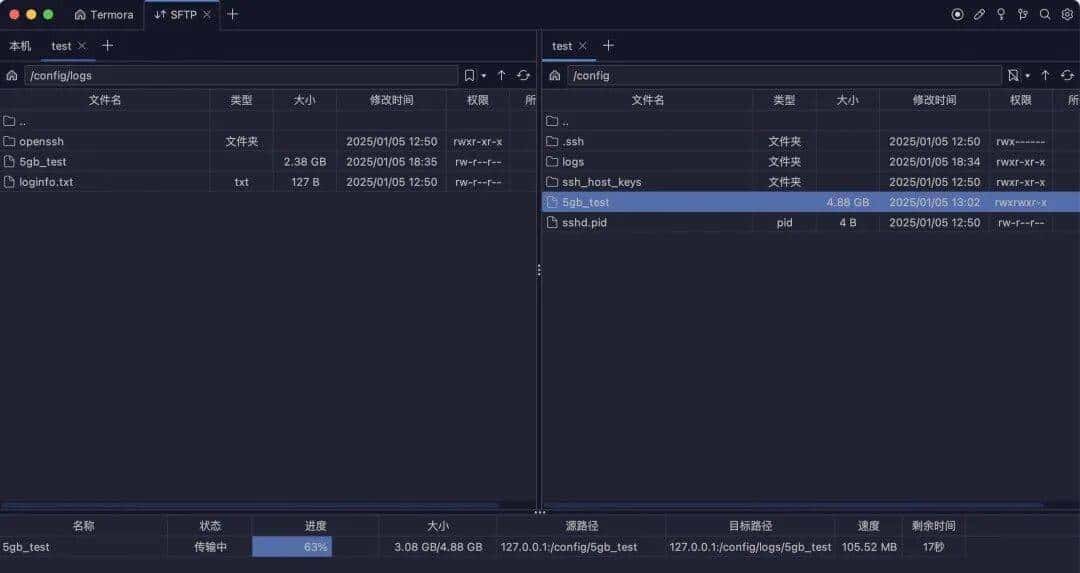Sort left pane by 文件名 column
The width and height of the screenshot is (1080, 573).
105,101
